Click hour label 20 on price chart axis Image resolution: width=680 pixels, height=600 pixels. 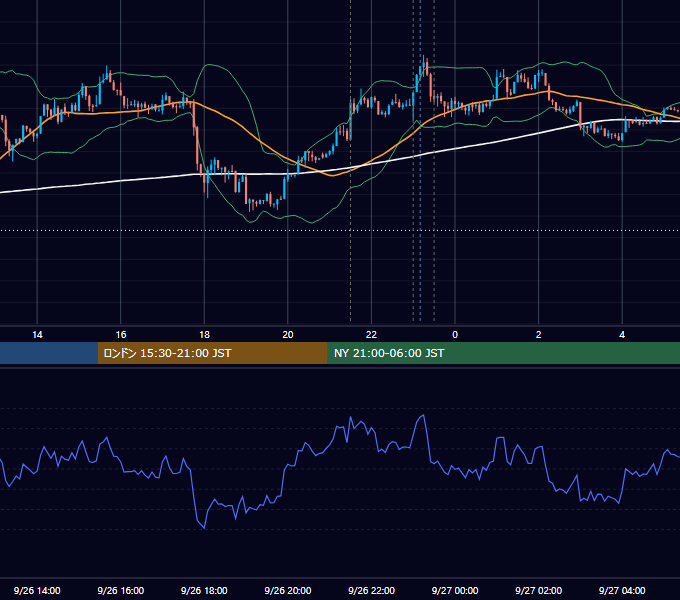[288, 335]
